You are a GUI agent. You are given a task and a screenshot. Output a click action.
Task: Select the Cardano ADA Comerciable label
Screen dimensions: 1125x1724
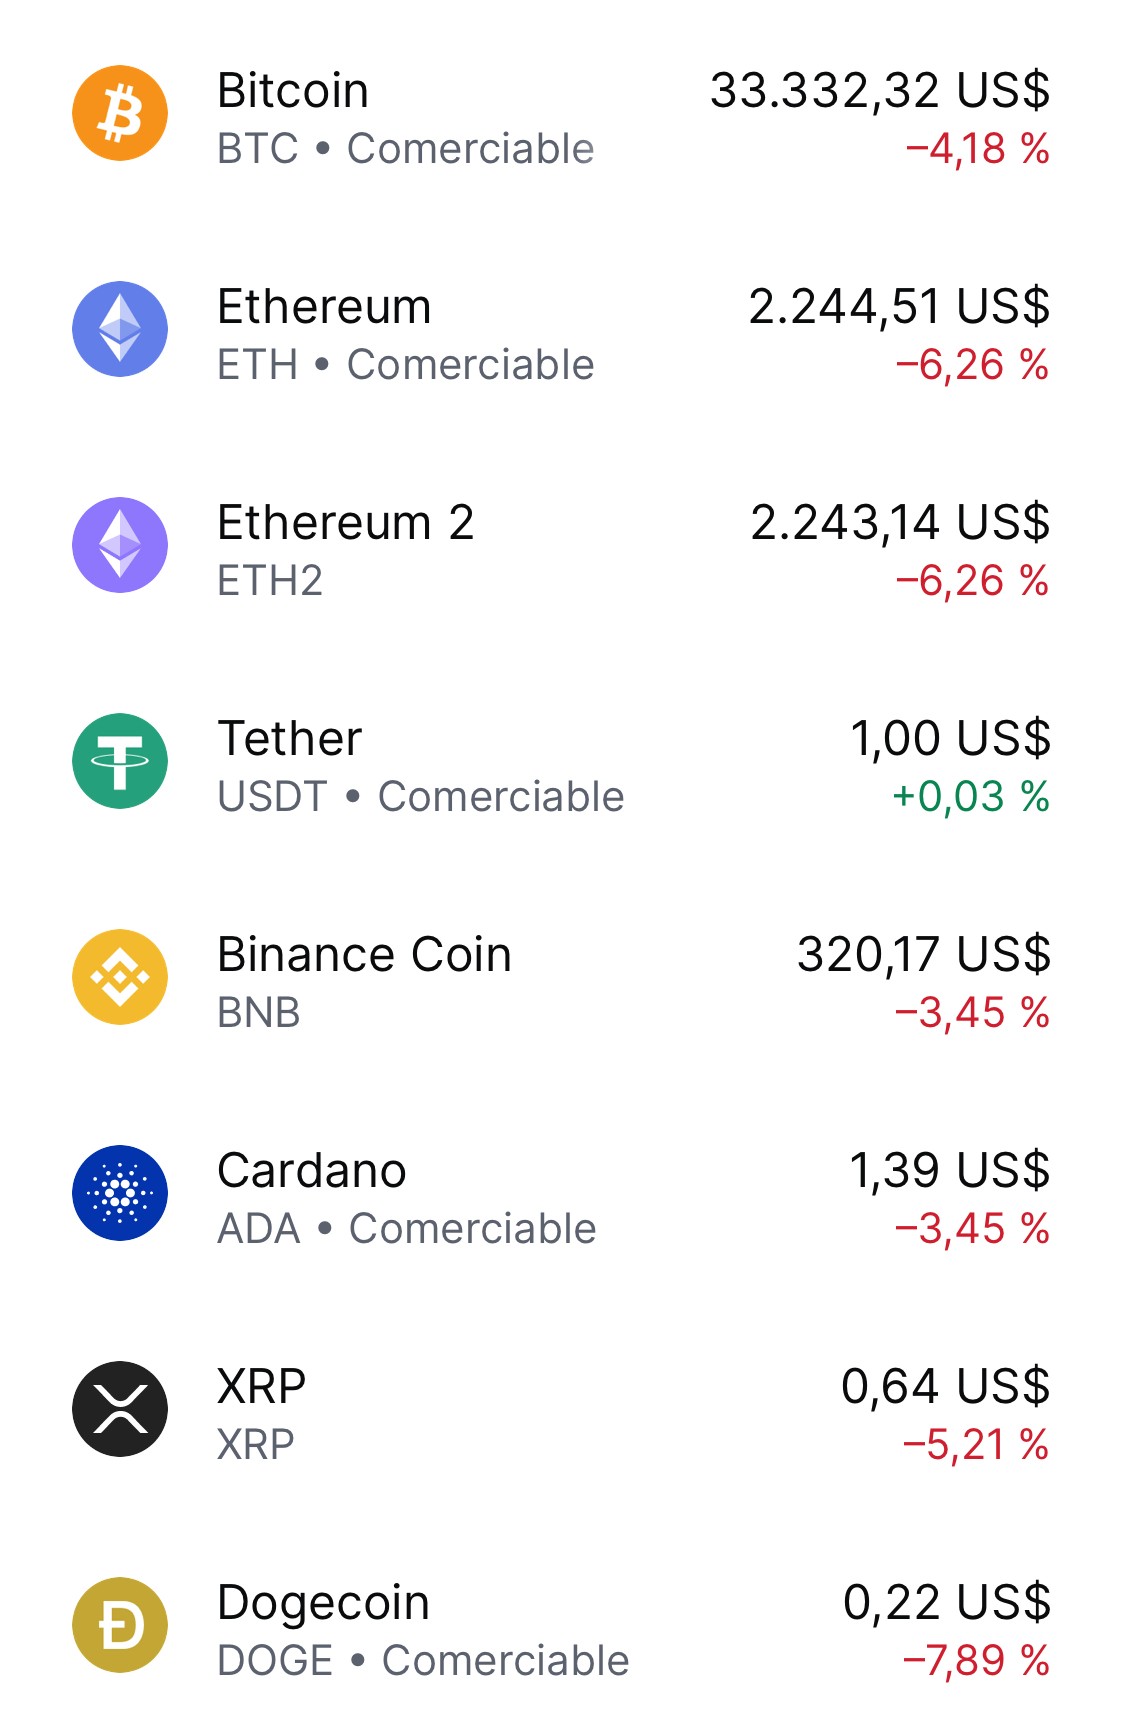[407, 1229]
